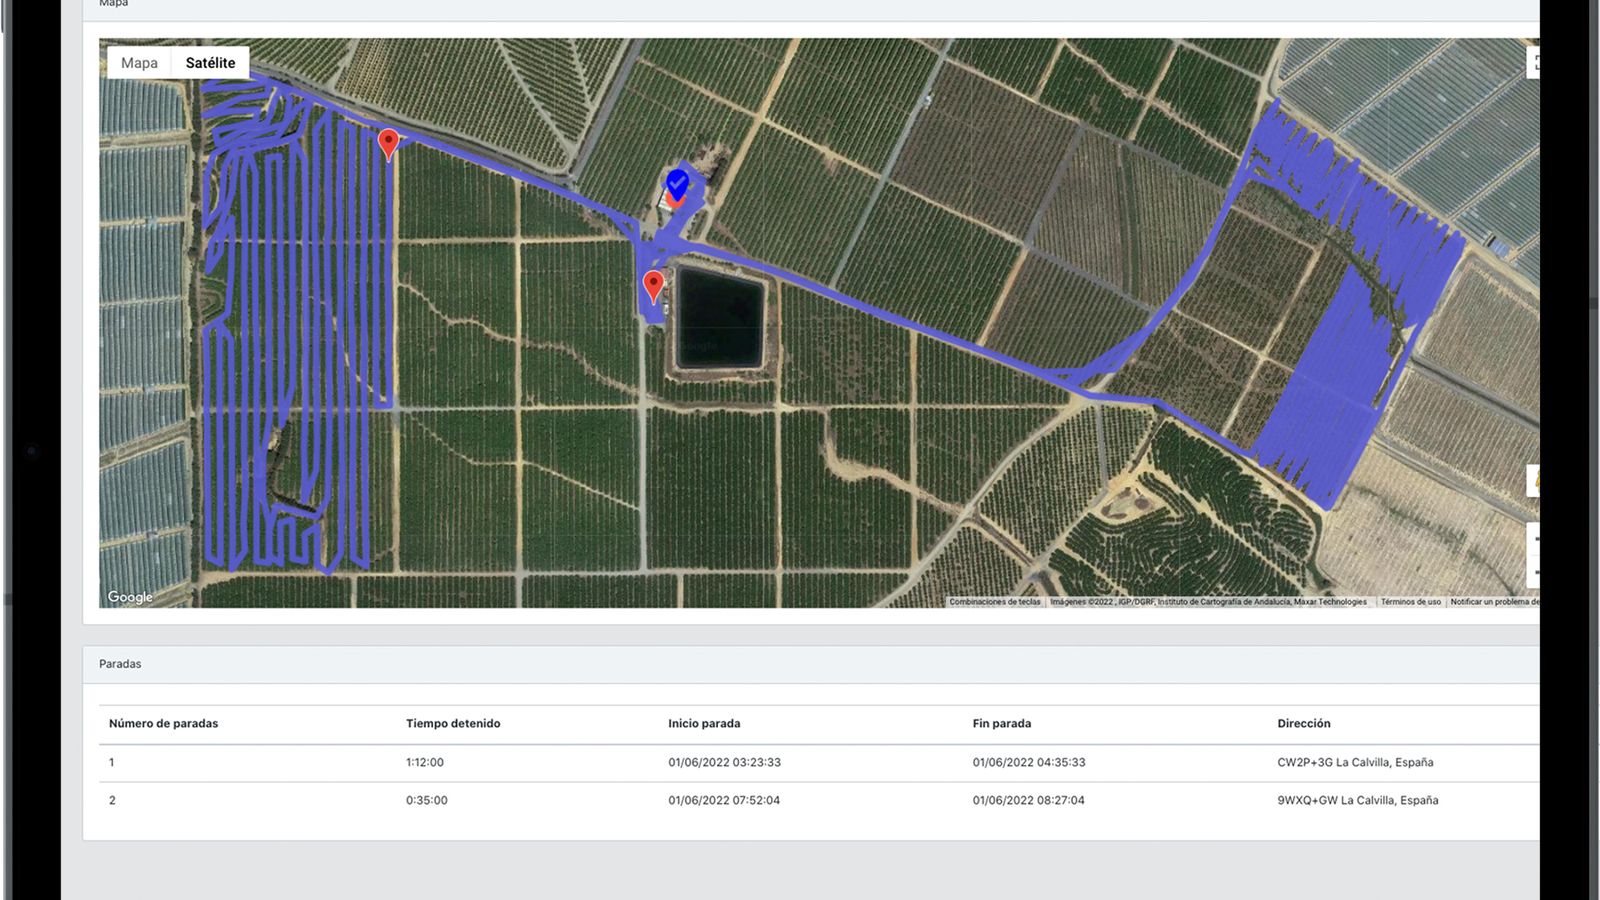Zoom in on the map

coord(1534,540)
